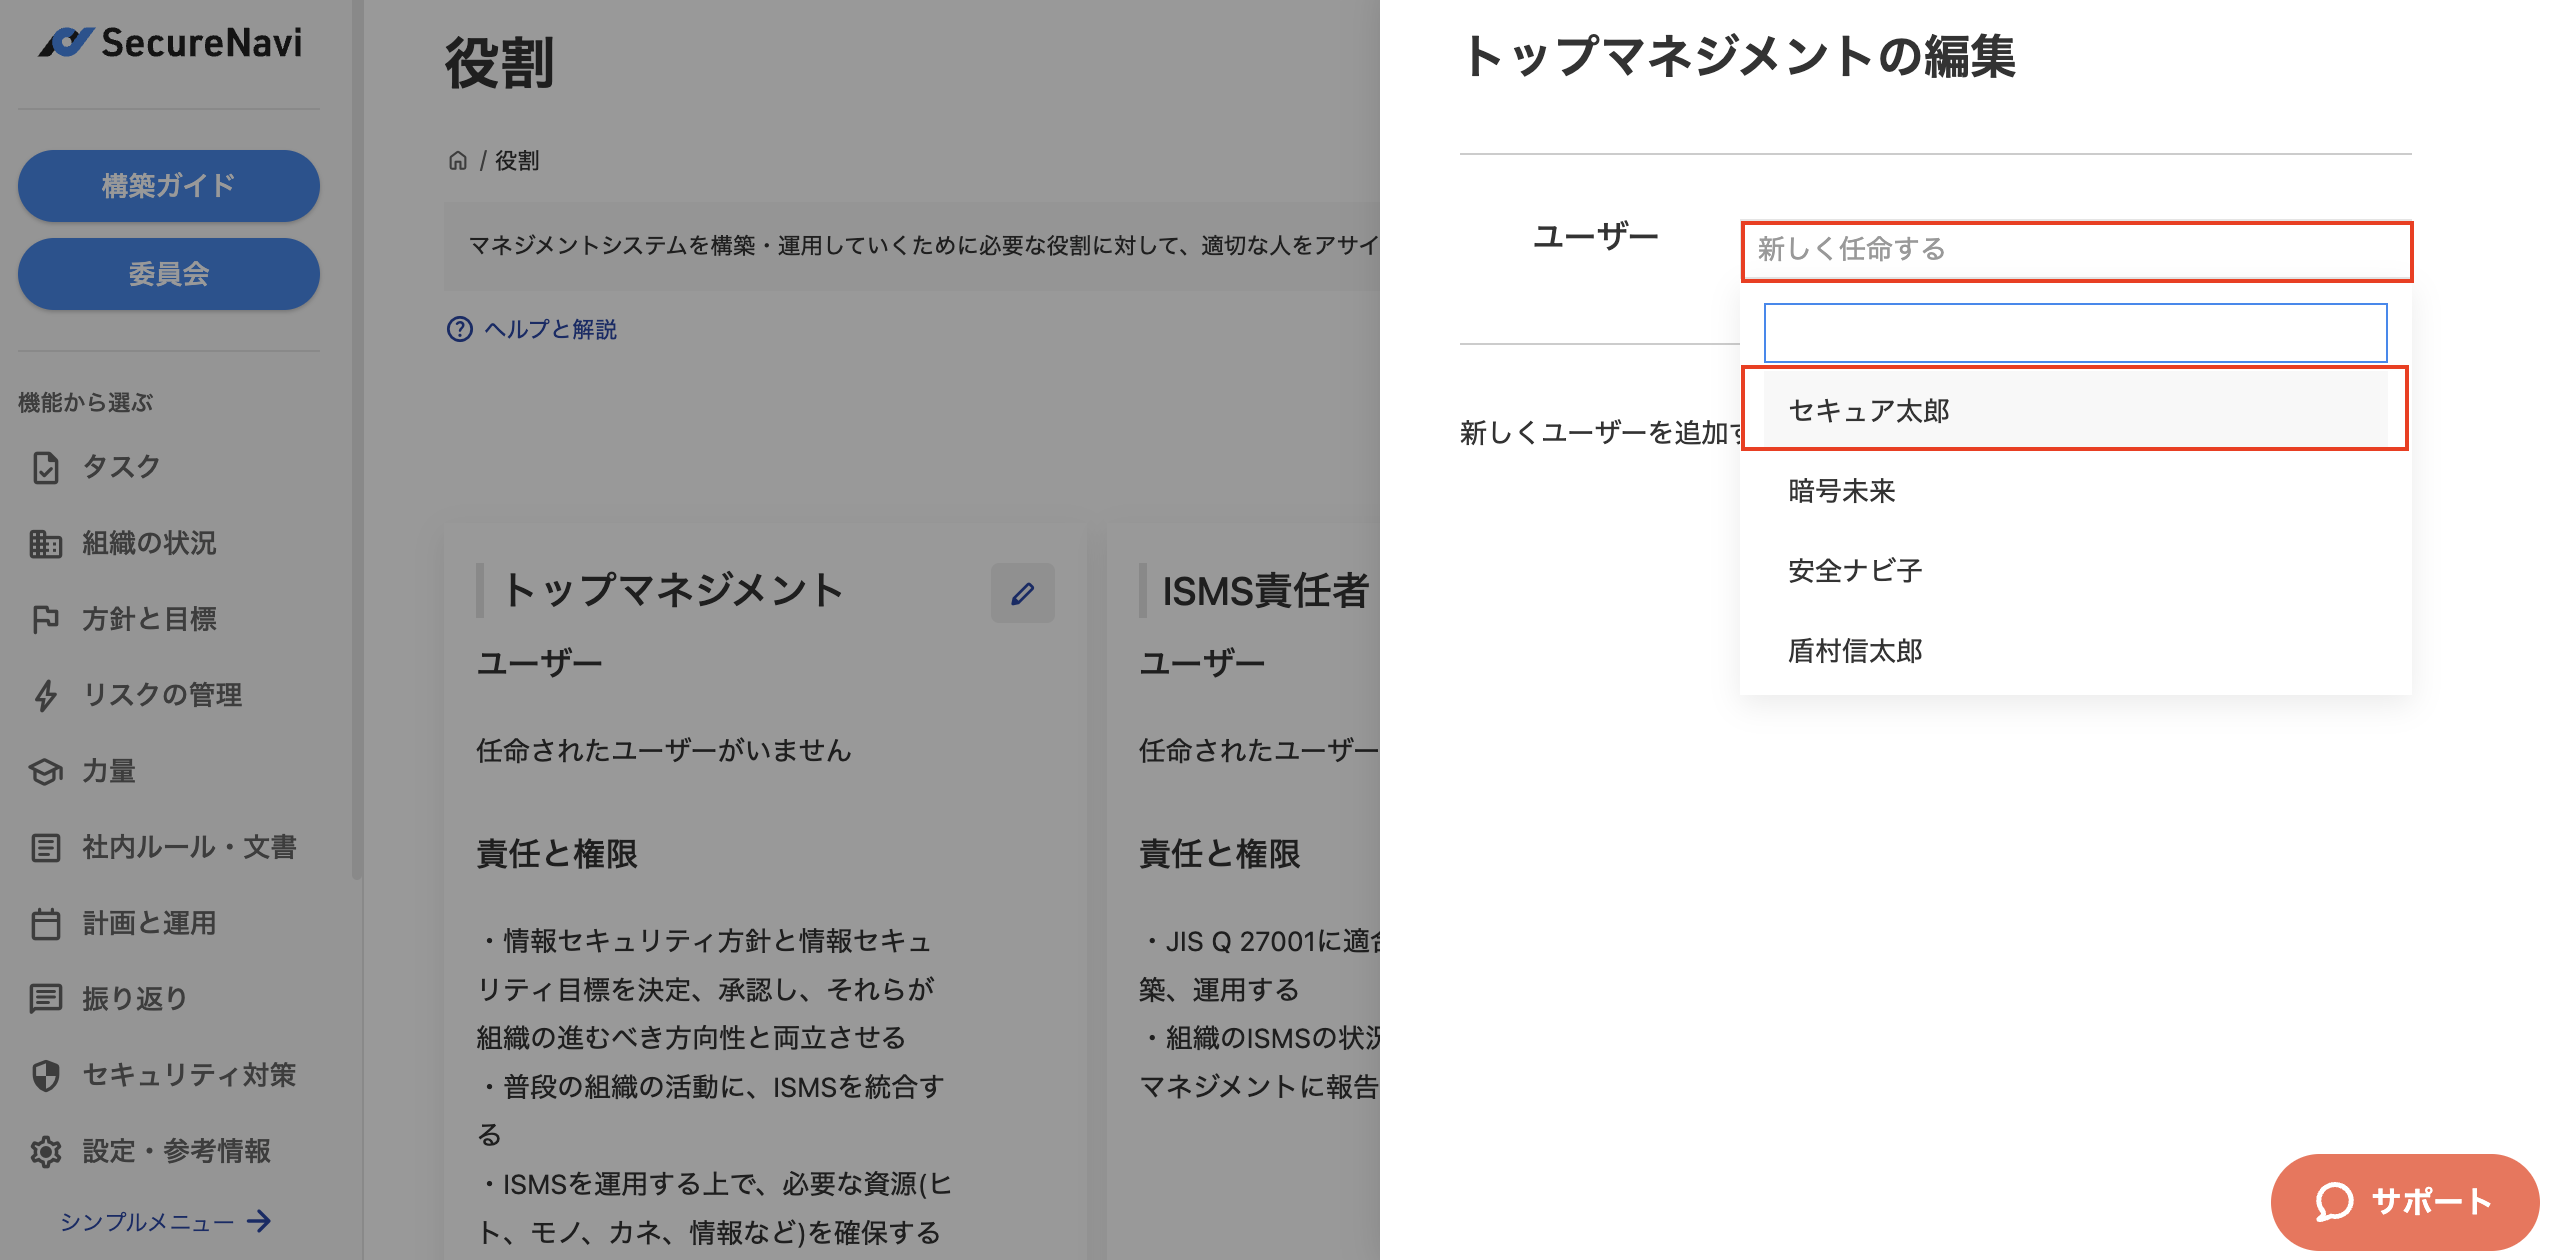Viewport: 2556px width, 1260px height.
Task: Choose 盾村信太郎 from the list
Action: pos(2075,651)
